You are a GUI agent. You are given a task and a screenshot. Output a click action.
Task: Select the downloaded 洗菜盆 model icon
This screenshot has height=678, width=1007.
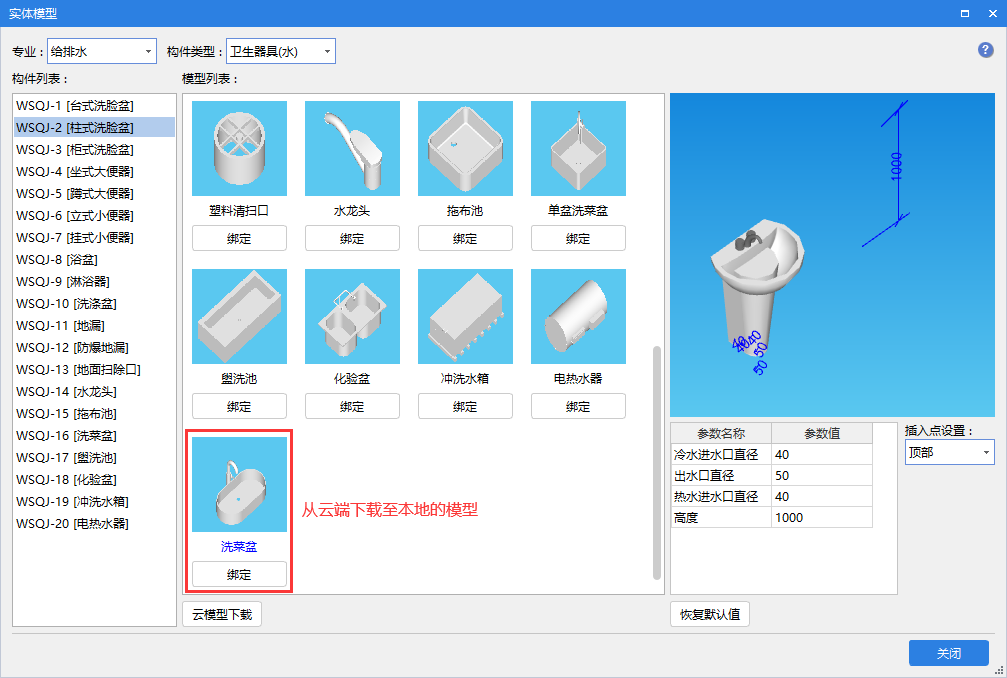(239, 484)
